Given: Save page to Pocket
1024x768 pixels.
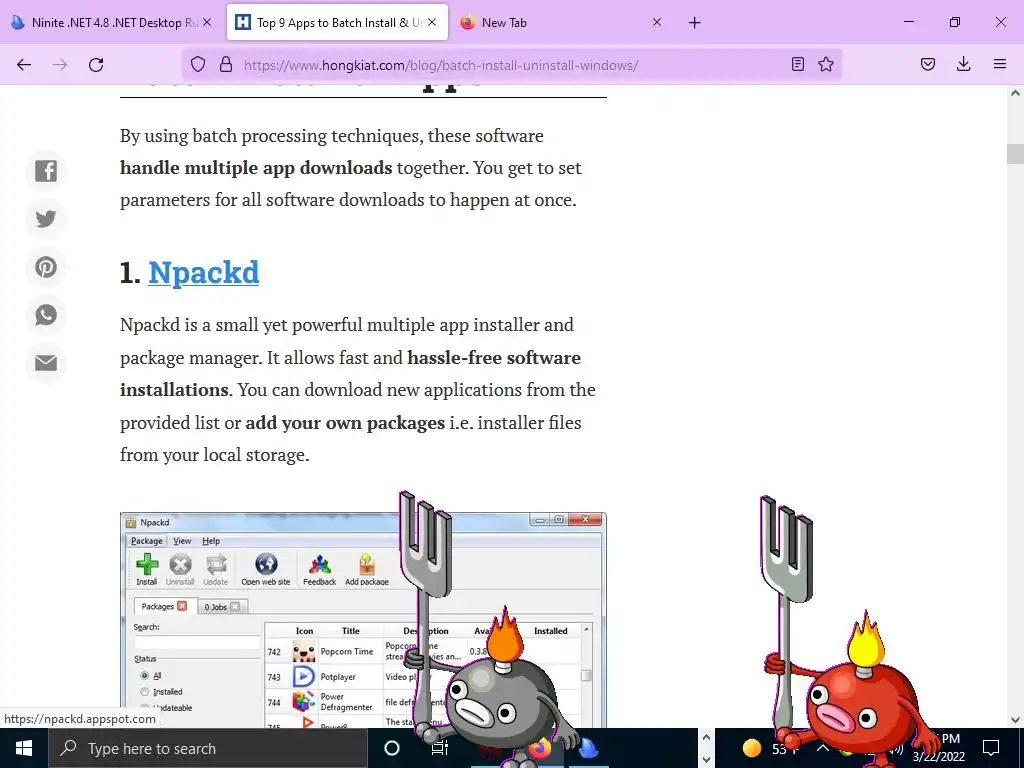Looking at the screenshot, I should point(928,64).
